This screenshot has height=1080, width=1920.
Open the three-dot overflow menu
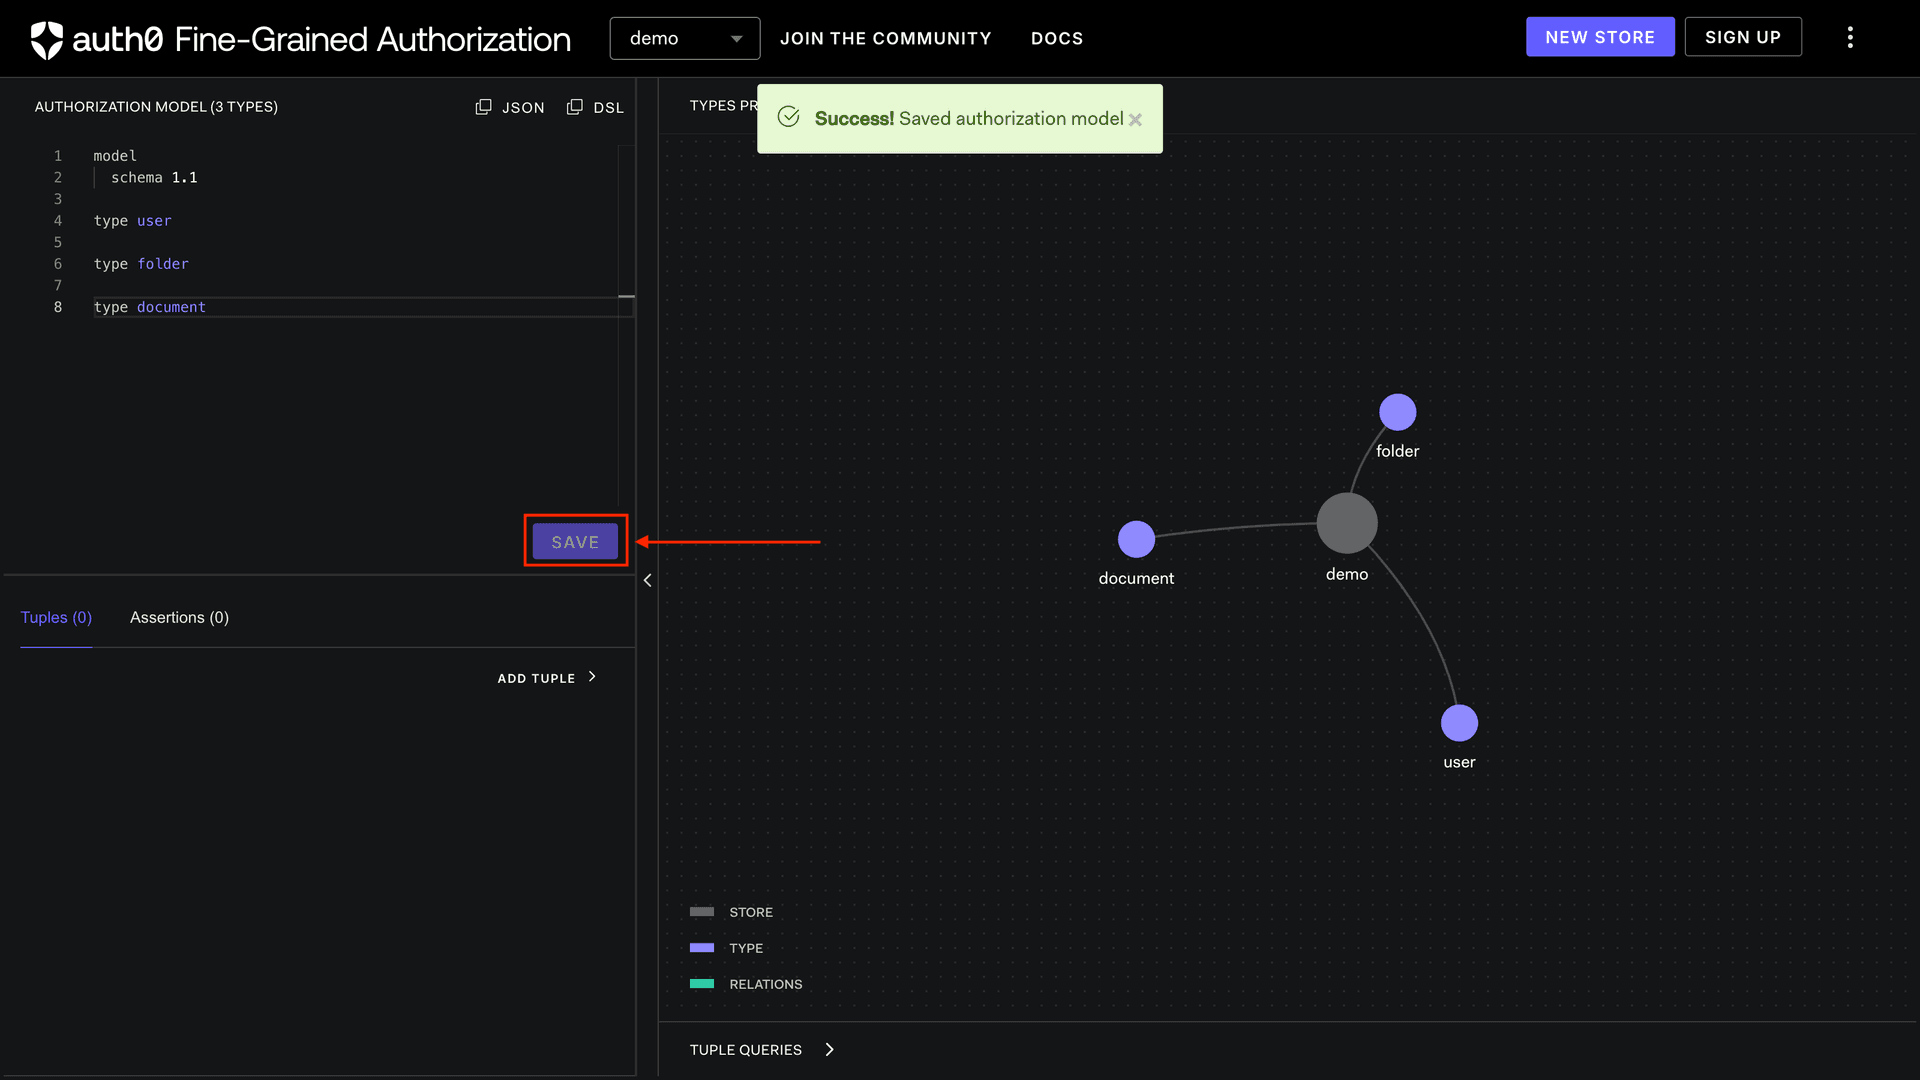[x=1850, y=37]
